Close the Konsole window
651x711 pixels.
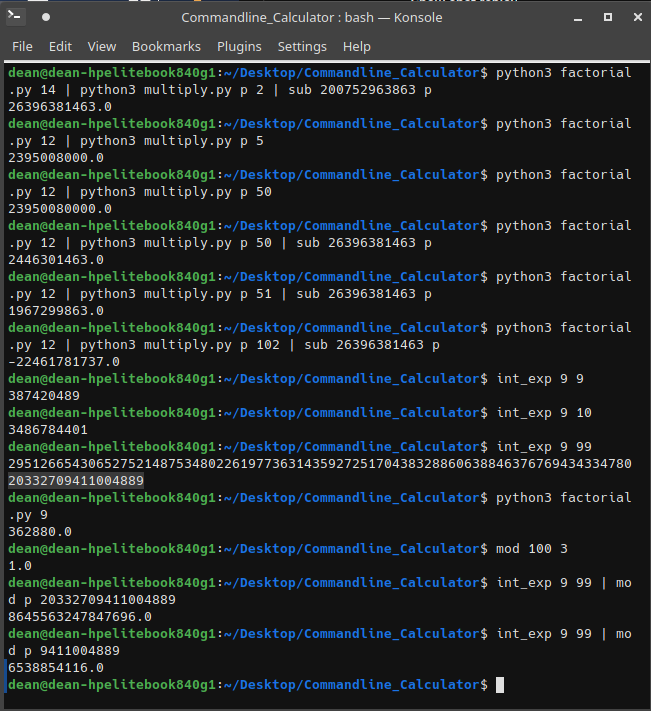click(x=638, y=17)
